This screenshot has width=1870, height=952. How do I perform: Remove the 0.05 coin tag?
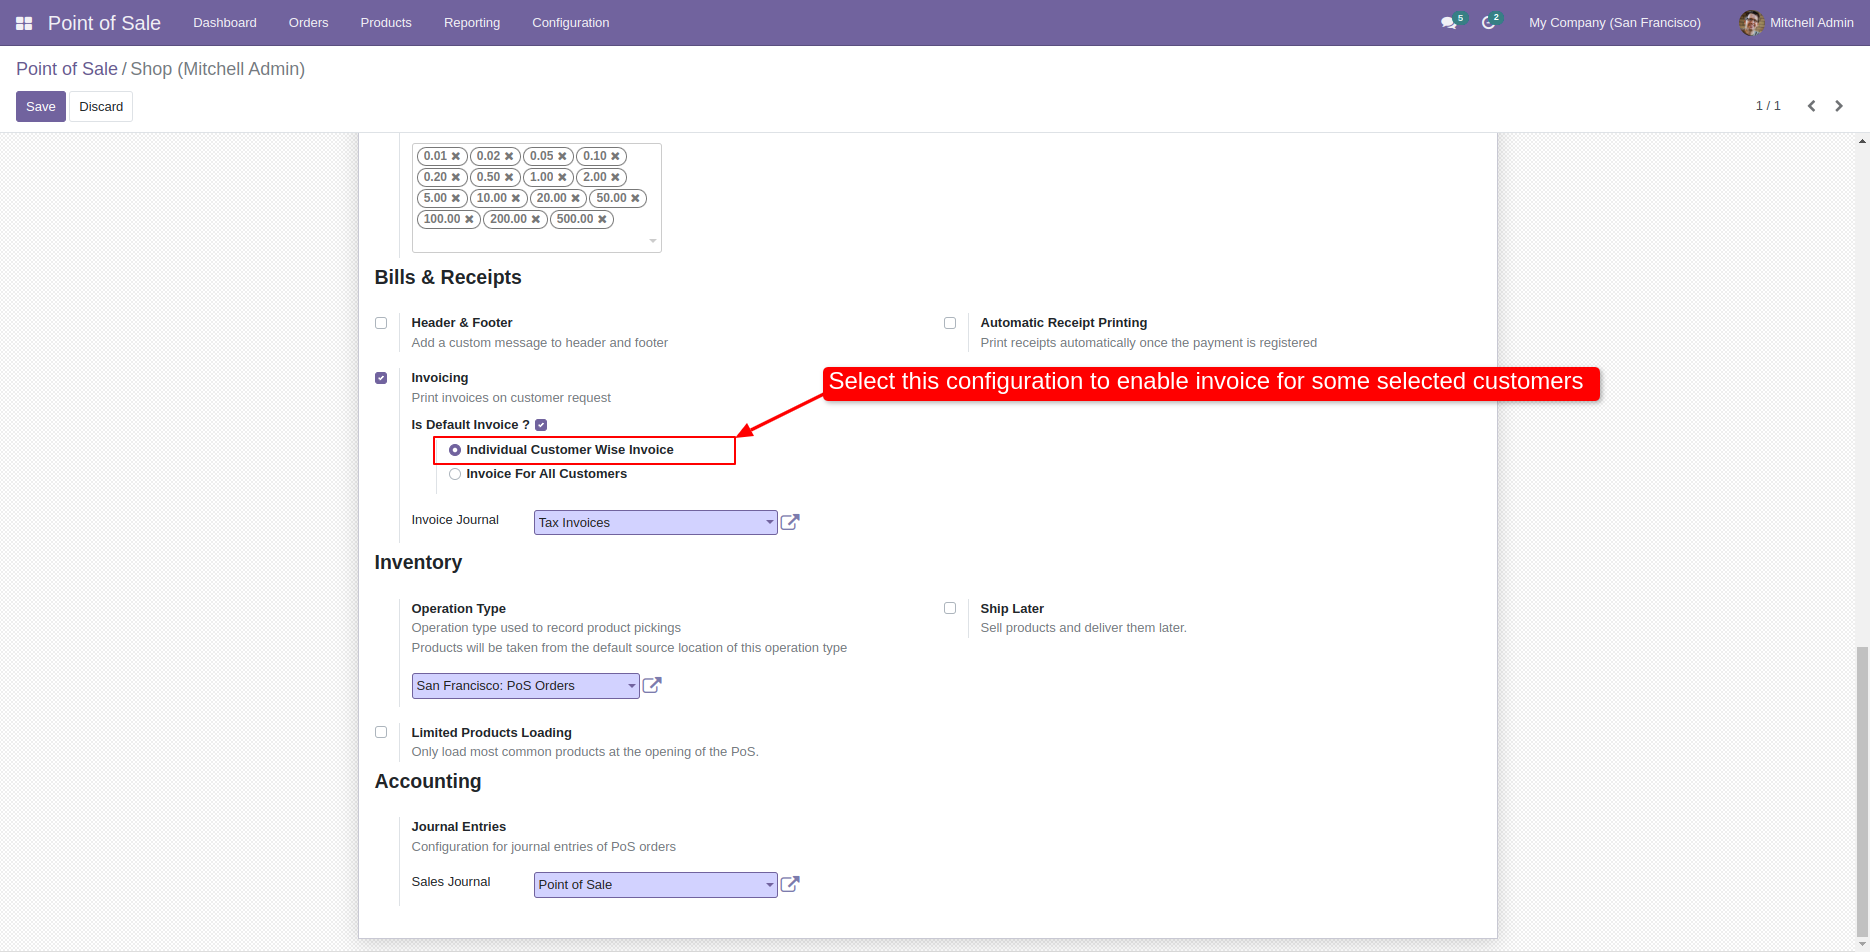[562, 156]
